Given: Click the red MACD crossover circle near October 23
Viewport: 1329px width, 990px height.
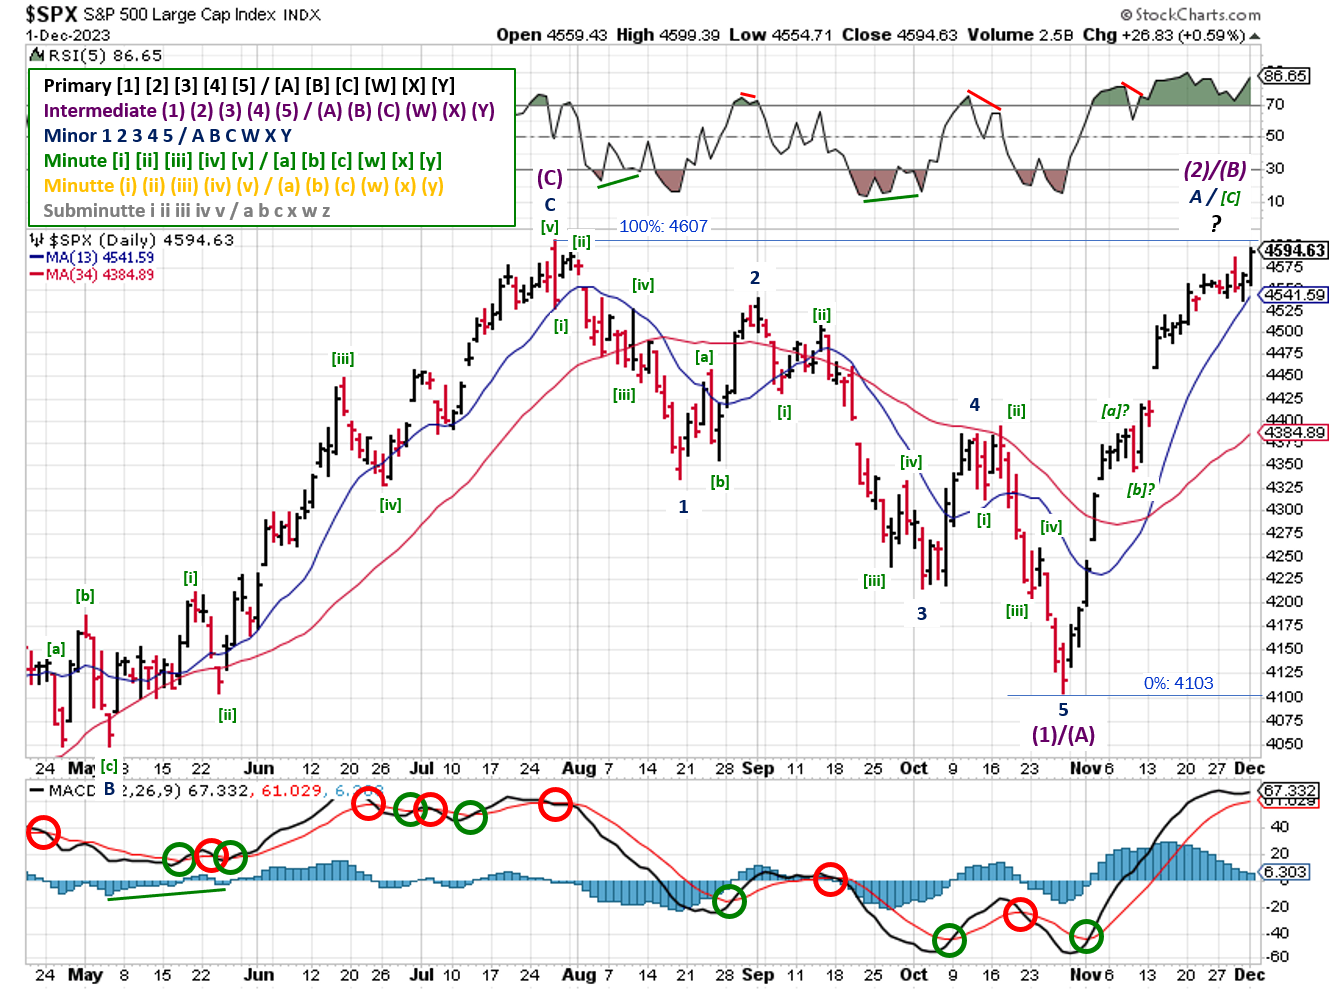Looking at the screenshot, I should click(x=1020, y=913).
